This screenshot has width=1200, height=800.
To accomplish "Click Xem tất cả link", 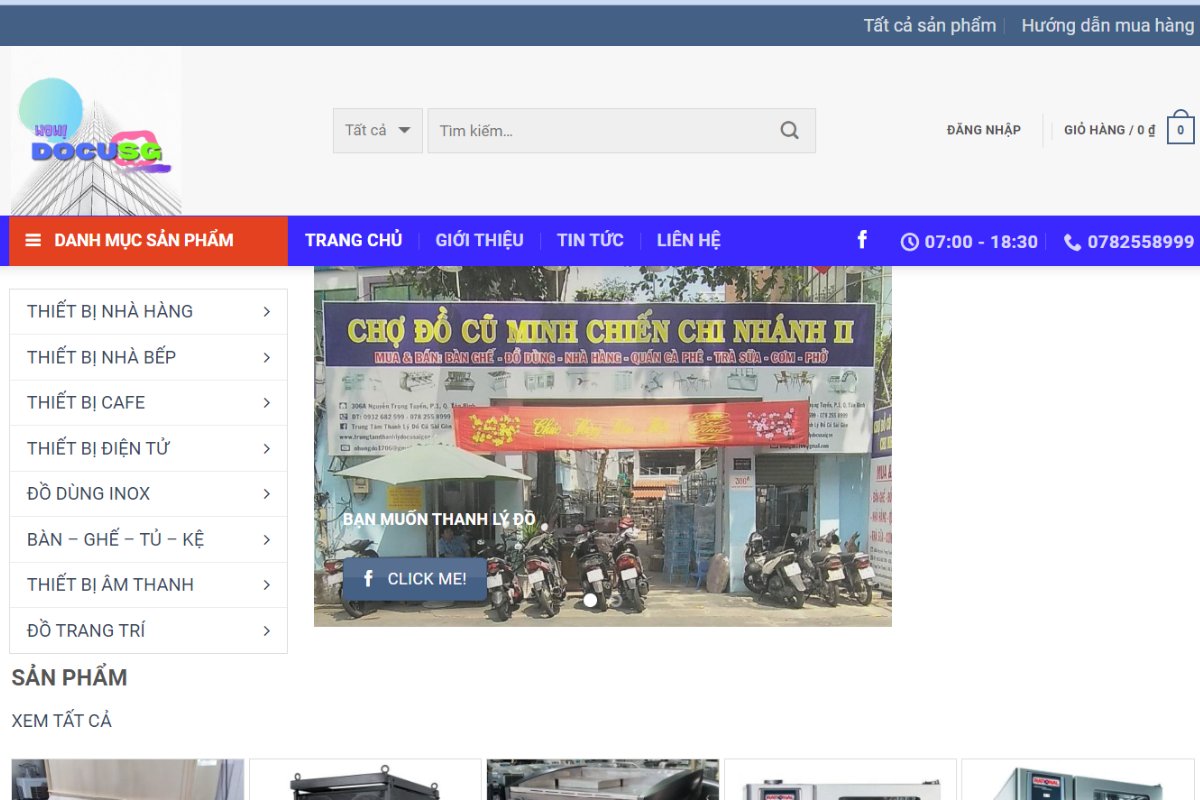I will [x=61, y=720].
